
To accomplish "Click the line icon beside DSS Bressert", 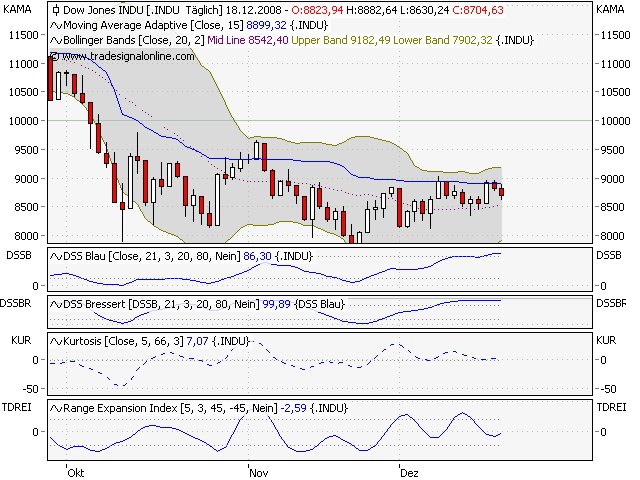I will click(x=56, y=304).
